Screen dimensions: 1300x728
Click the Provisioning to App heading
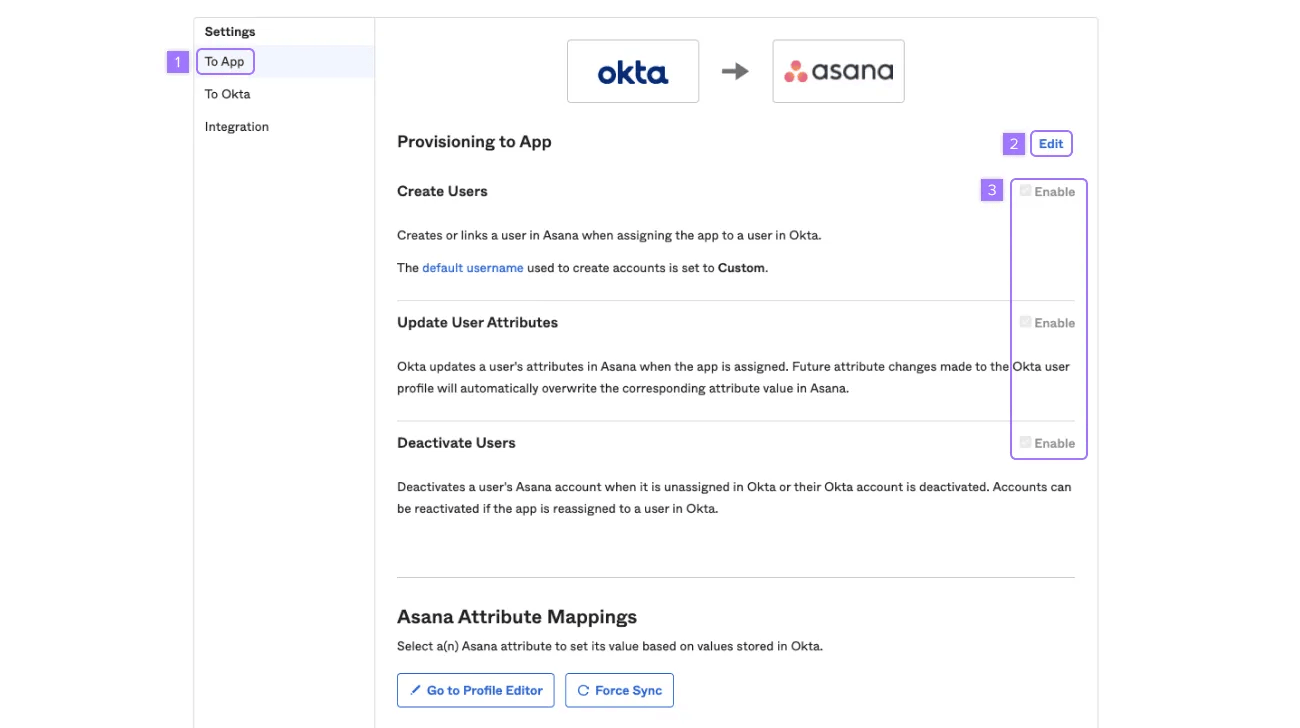coord(474,142)
